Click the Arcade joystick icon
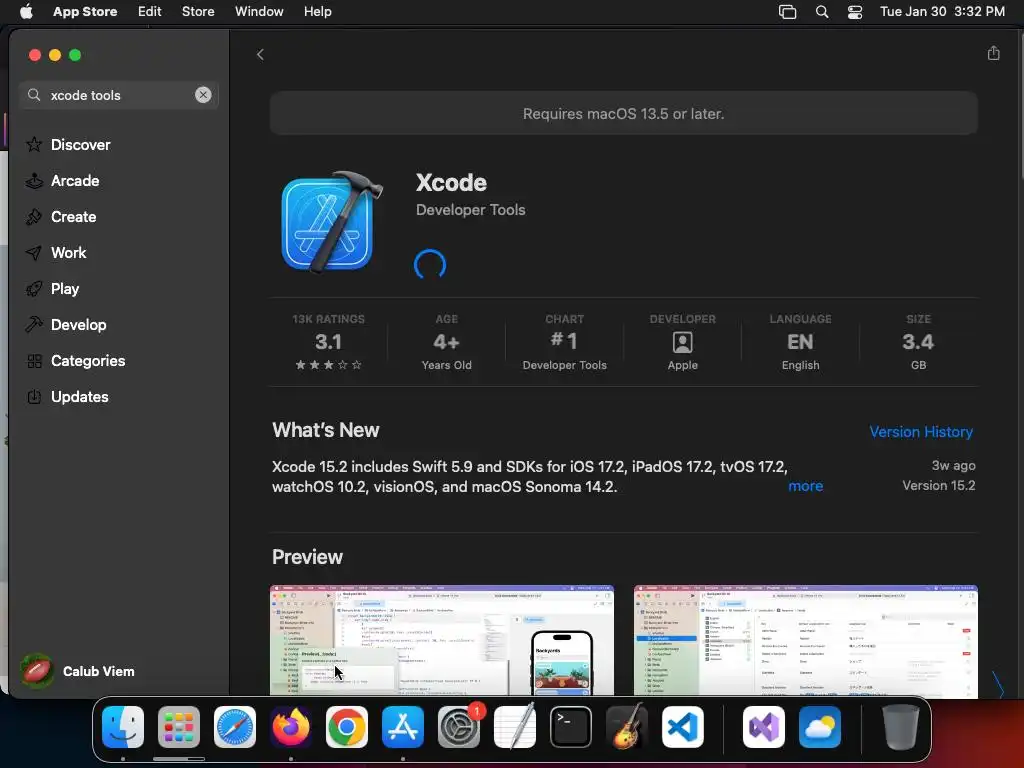The image size is (1024, 768). (x=34, y=181)
